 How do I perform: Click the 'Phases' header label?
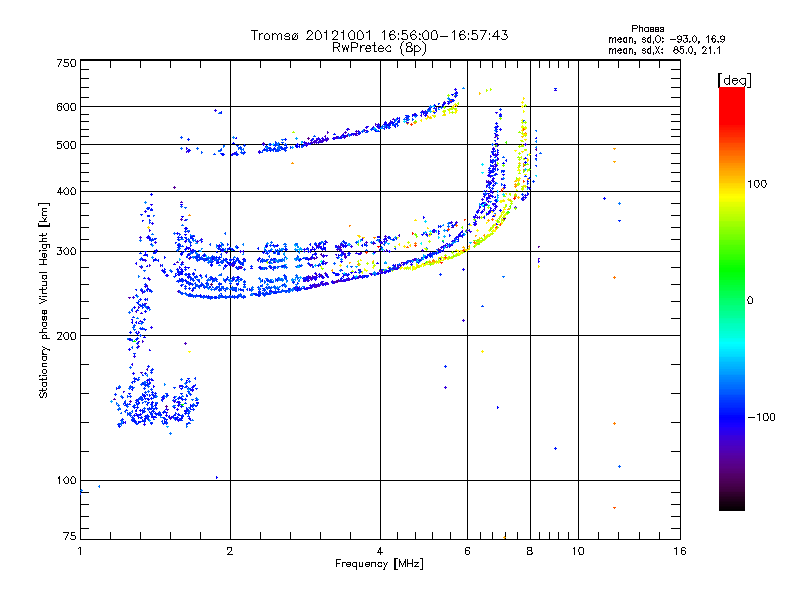[647, 29]
